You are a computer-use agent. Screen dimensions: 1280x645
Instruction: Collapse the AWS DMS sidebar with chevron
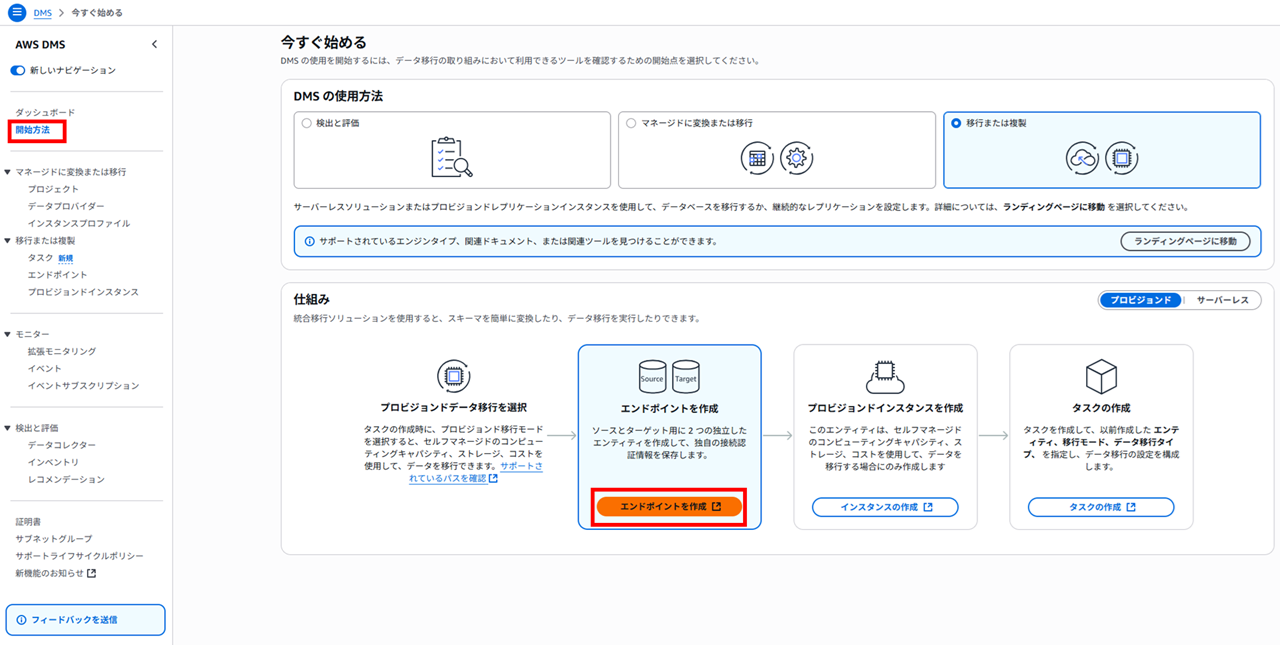tap(154, 44)
